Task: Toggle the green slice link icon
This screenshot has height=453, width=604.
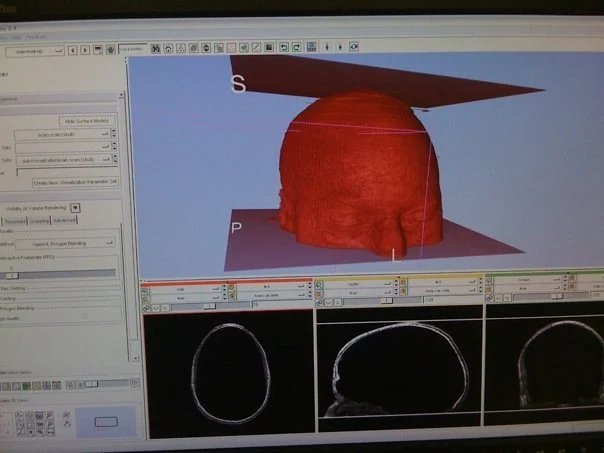Action: point(489,298)
